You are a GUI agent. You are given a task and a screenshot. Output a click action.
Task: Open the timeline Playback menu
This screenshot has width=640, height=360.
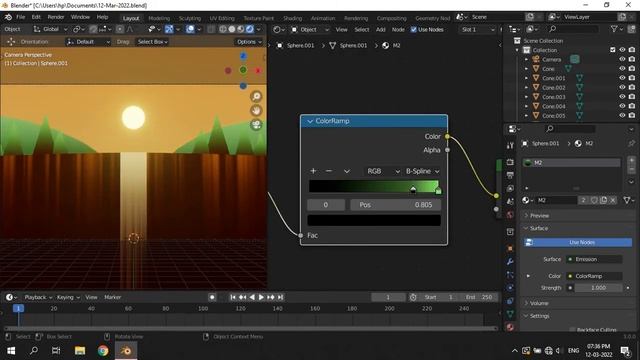coord(38,297)
